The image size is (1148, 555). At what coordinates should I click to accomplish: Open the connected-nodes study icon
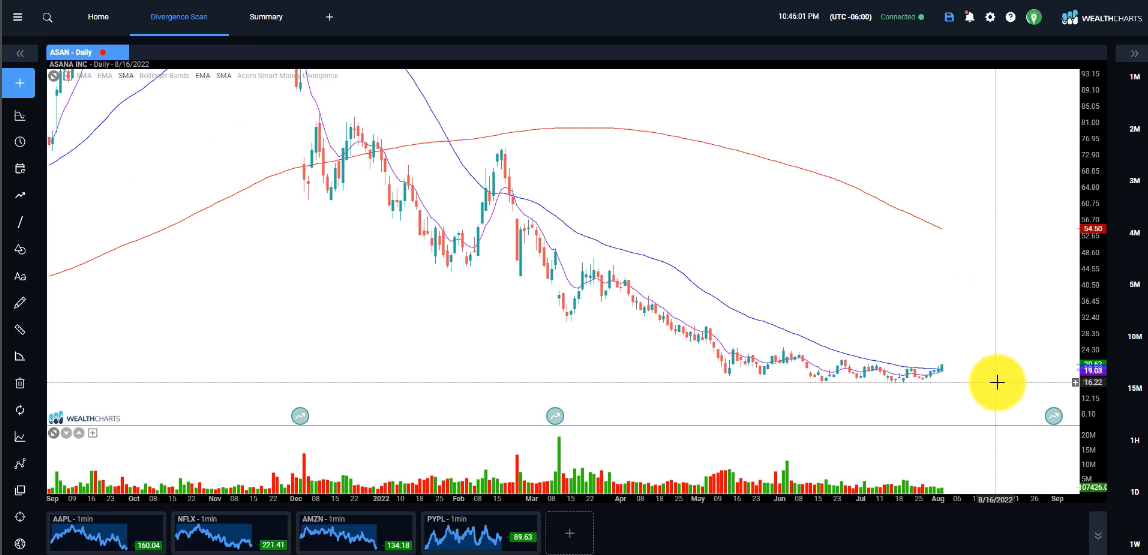[20, 463]
